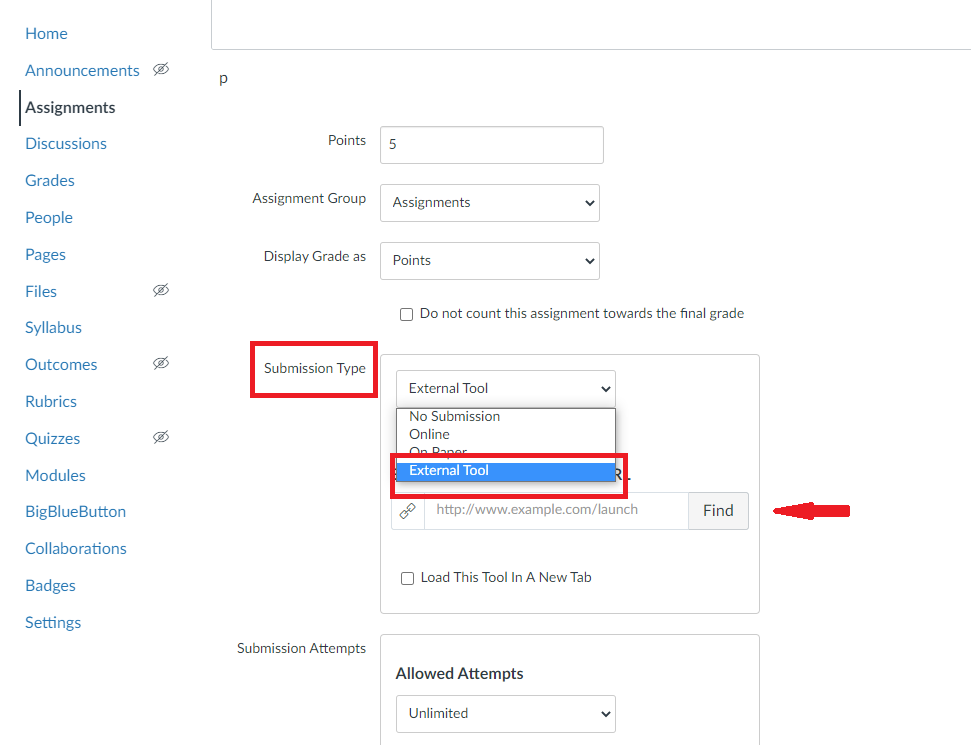Open the Display Grade as dropdown
The width and height of the screenshot is (971, 745).
click(x=490, y=261)
